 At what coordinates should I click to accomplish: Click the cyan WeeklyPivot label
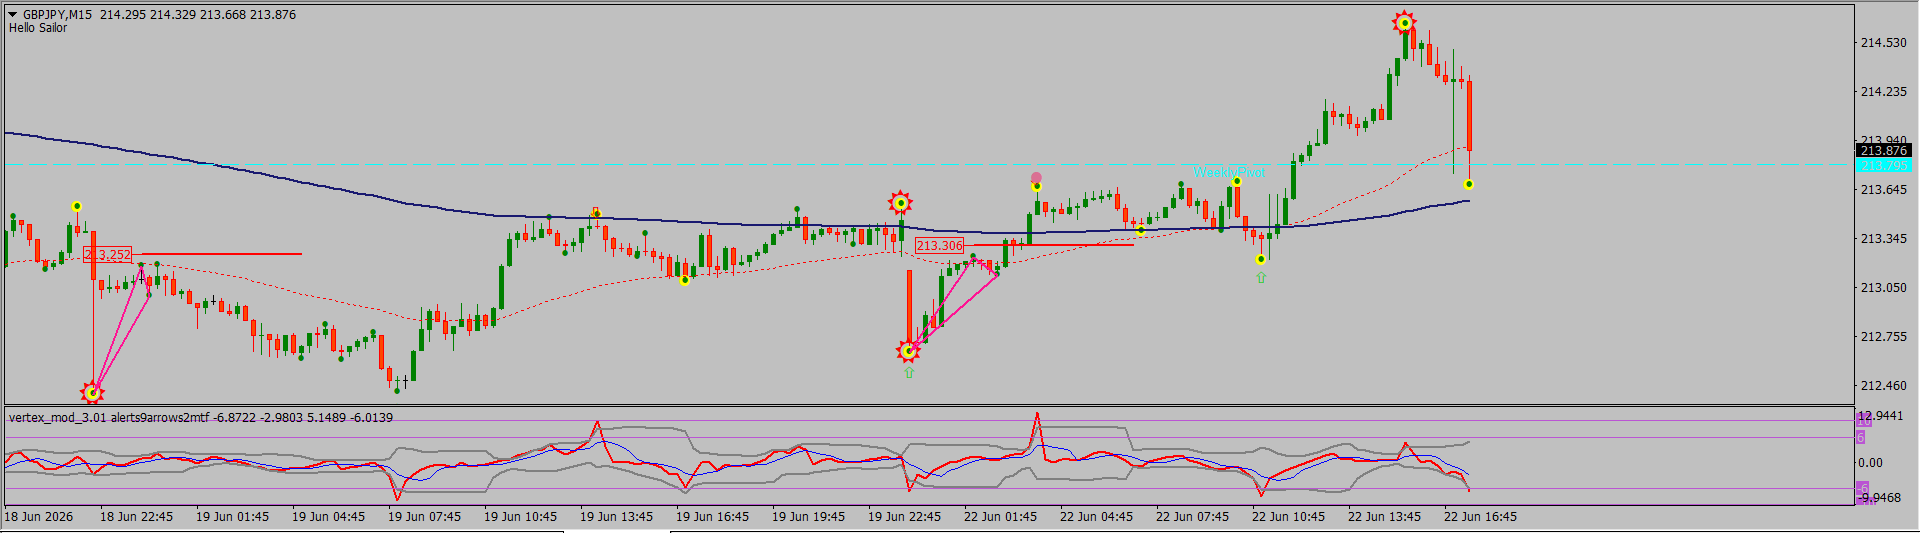click(1228, 172)
